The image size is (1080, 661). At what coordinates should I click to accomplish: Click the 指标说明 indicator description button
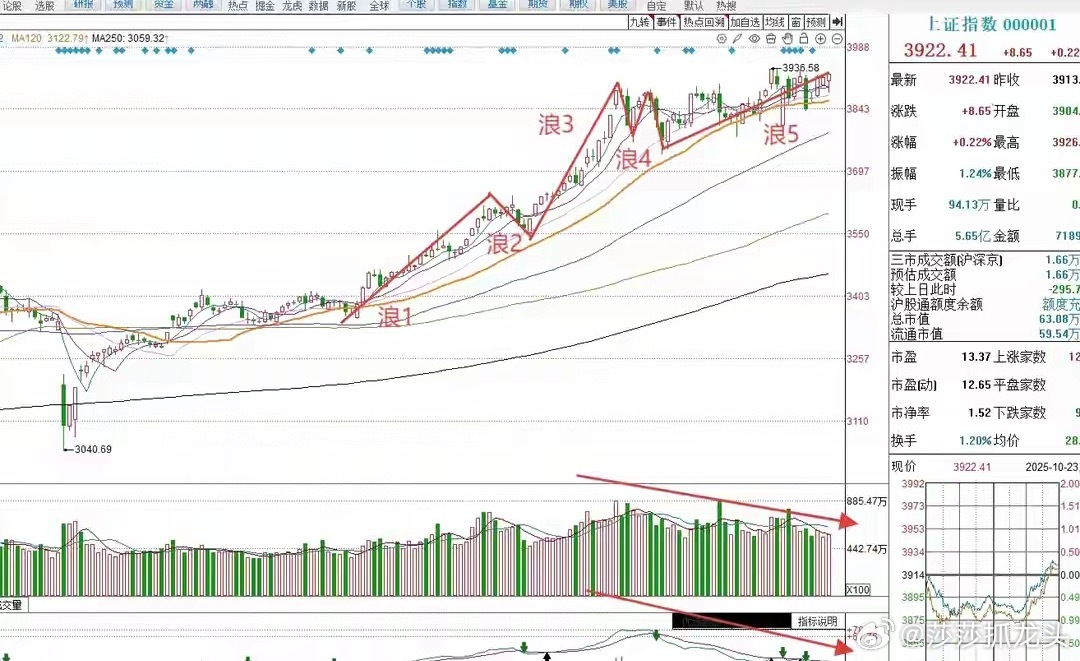click(x=818, y=621)
